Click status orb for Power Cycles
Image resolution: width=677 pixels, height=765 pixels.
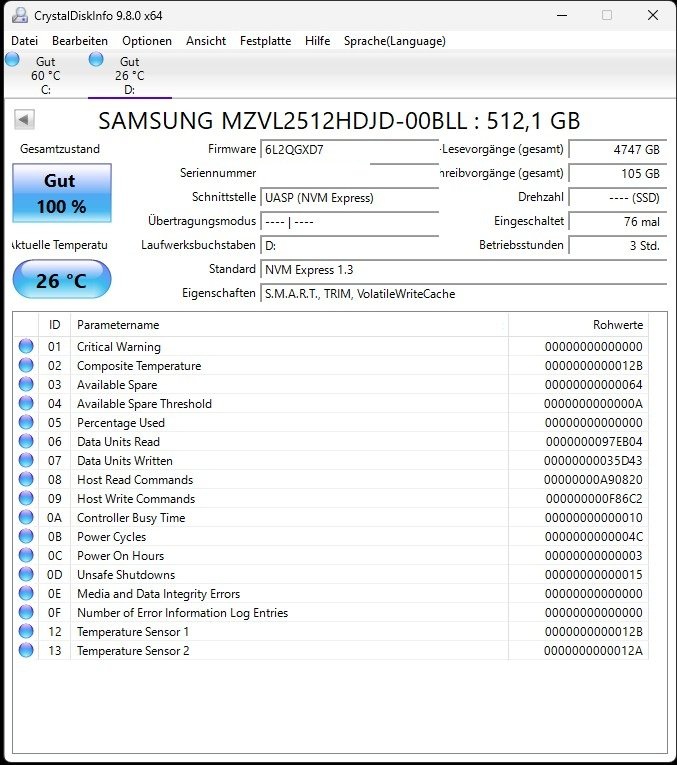pos(26,537)
